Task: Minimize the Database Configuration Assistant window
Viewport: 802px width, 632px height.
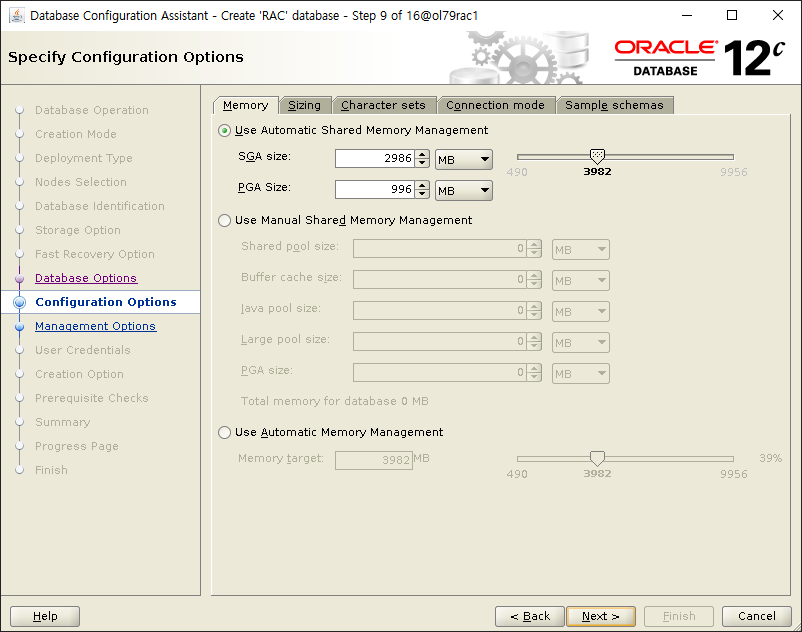Action: click(x=687, y=15)
